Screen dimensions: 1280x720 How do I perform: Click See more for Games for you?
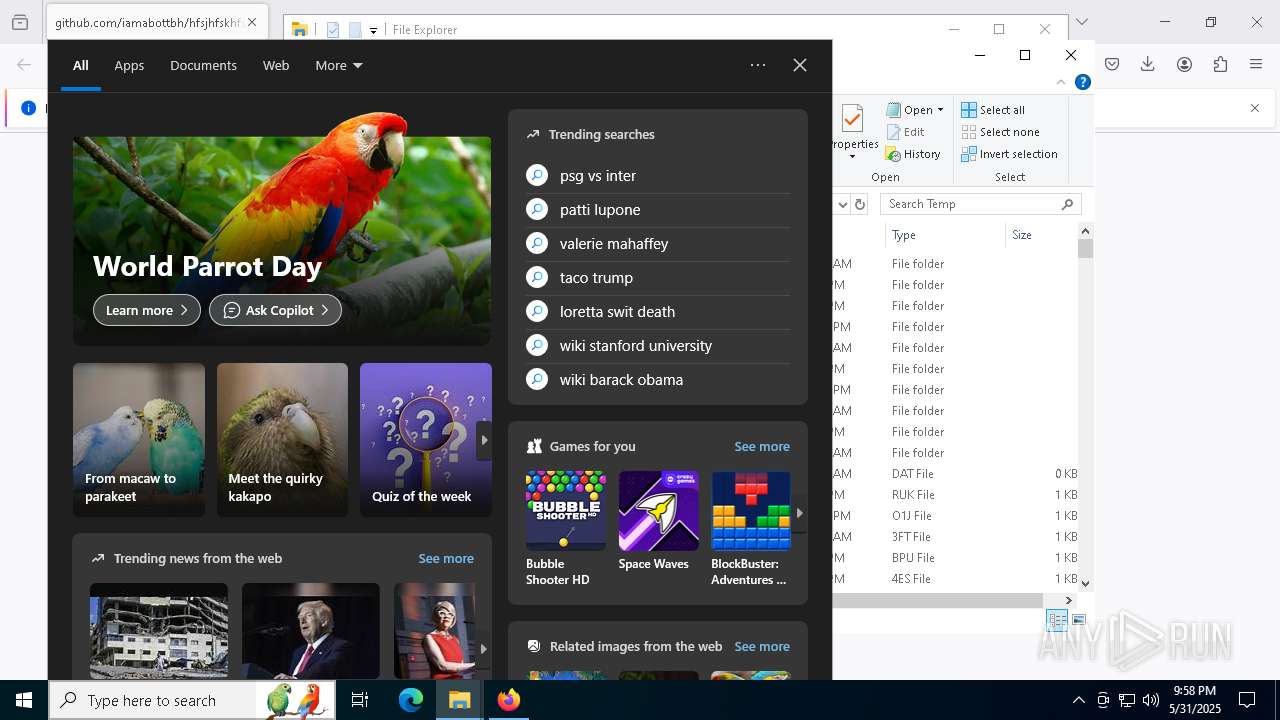[762, 446]
